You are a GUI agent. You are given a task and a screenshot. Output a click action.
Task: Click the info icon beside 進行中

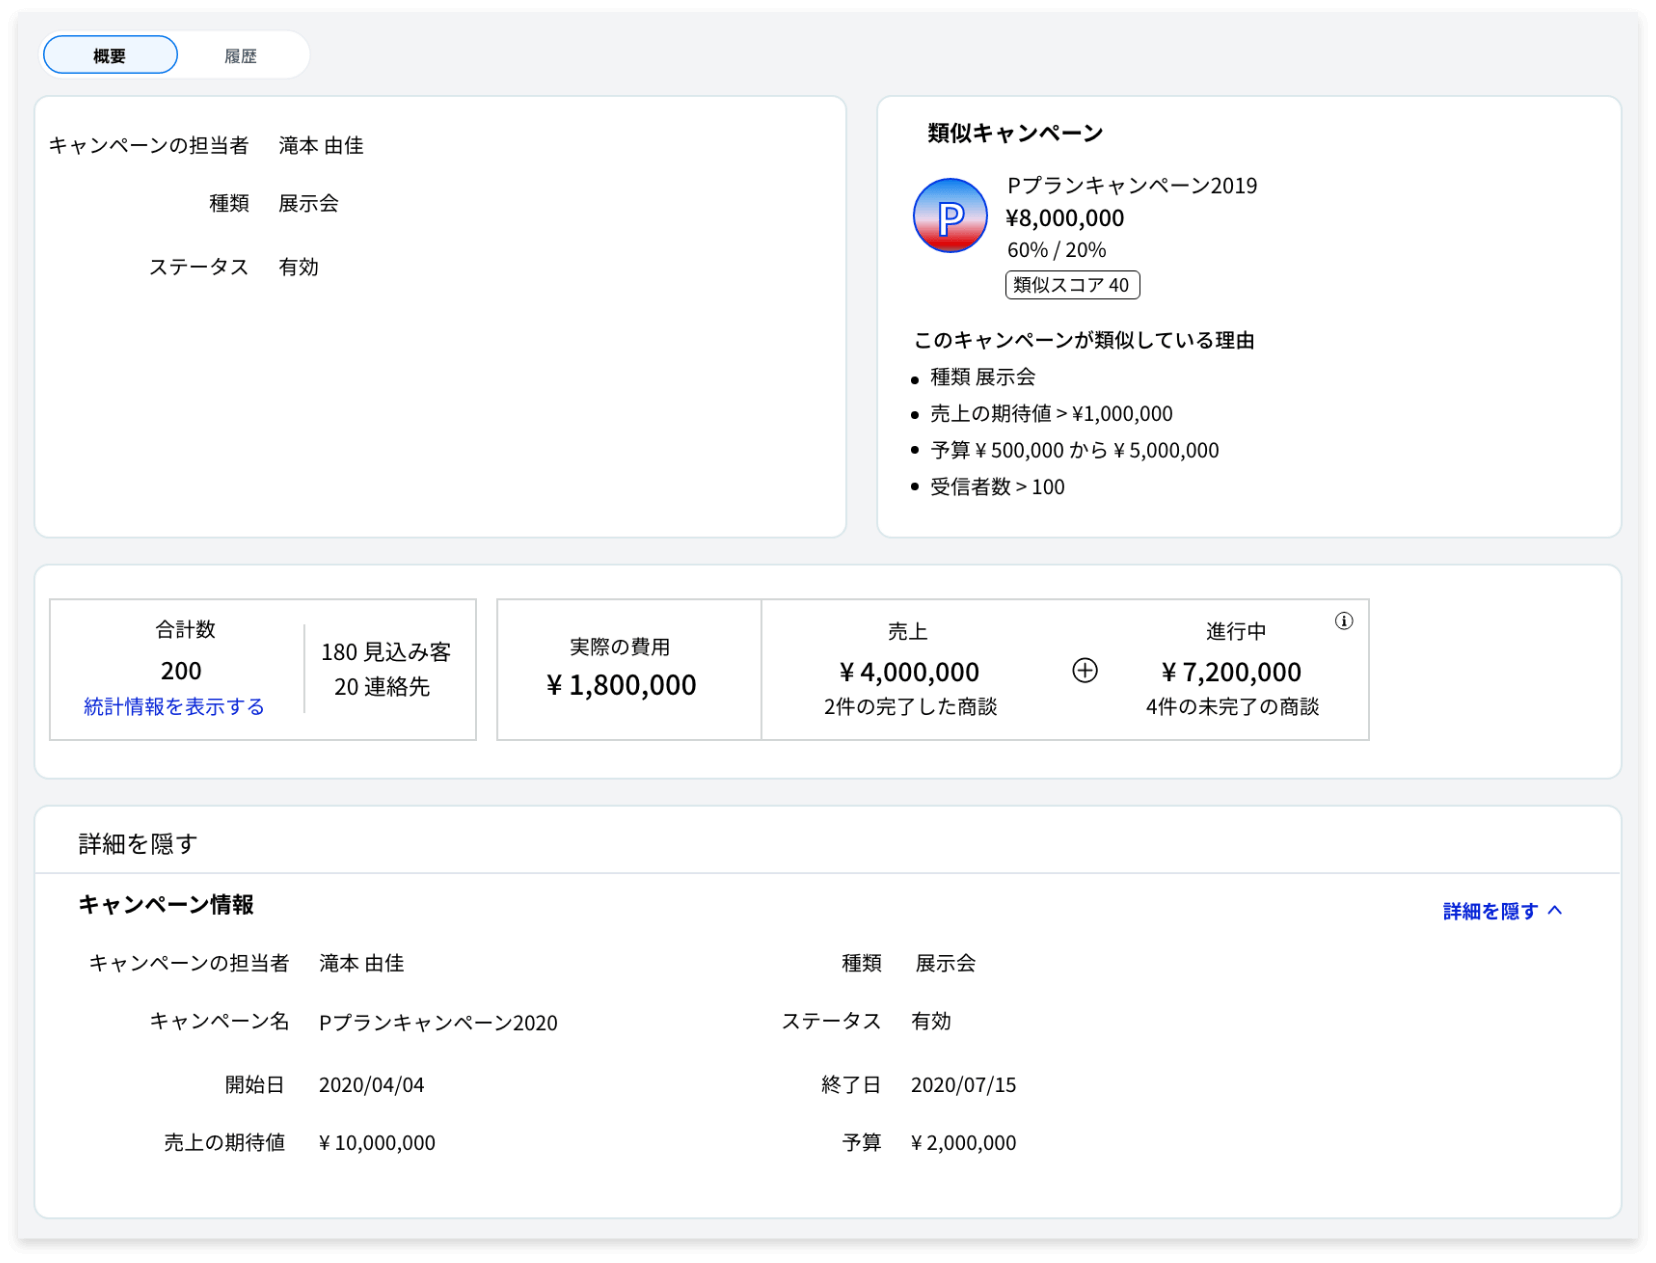coord(1343,621)
